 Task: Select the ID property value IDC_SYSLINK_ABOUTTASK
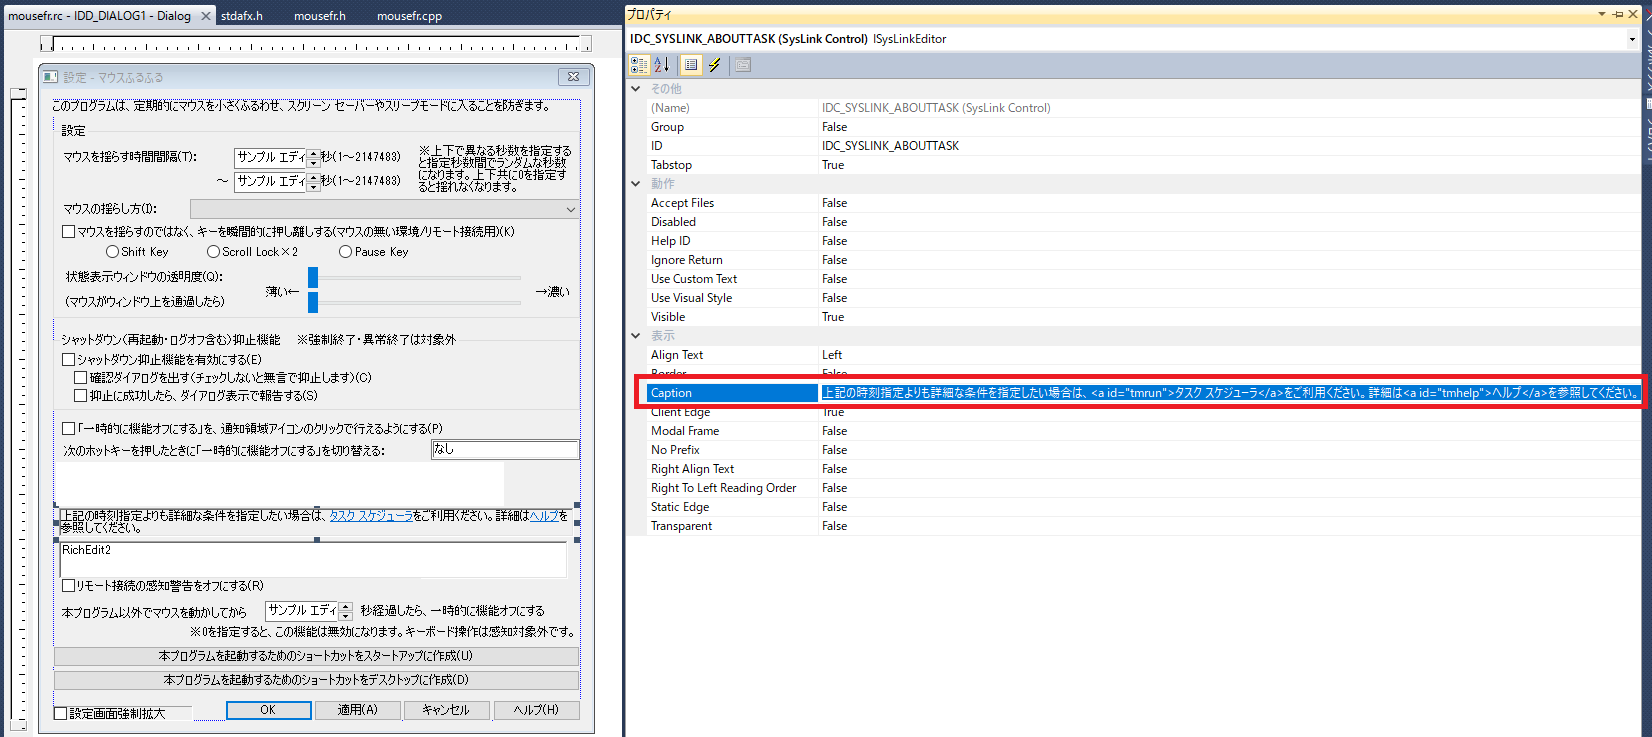890,146
